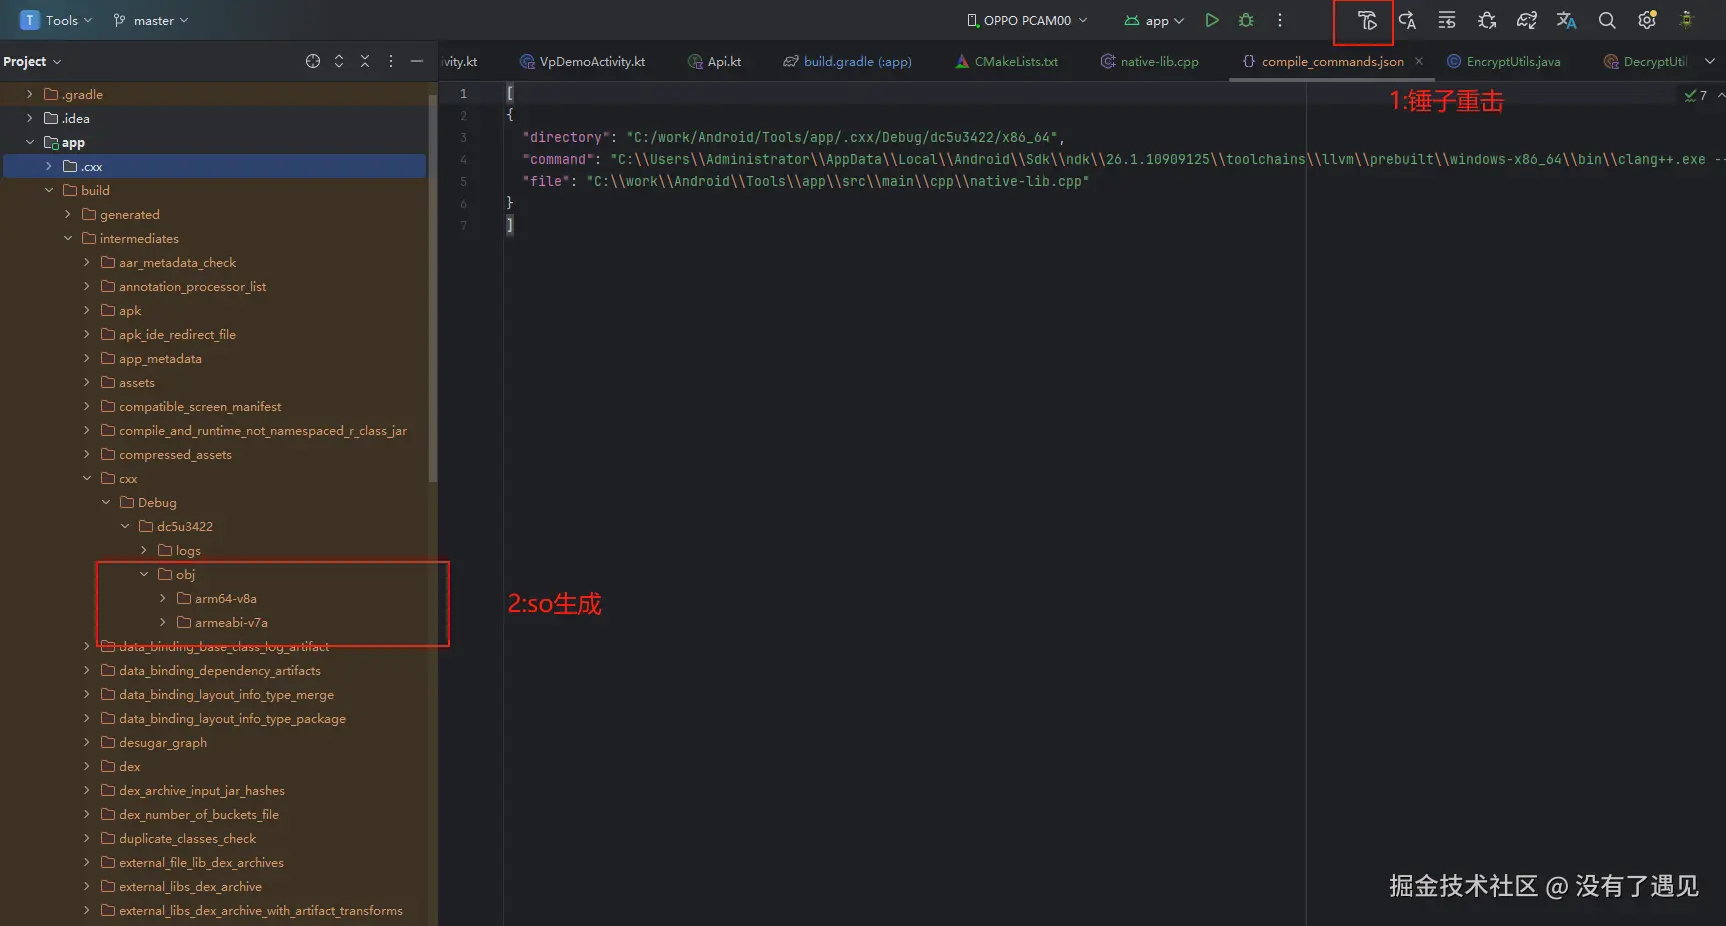
Task: Start debugging with the green bug icon
Action: (1246, 20)
